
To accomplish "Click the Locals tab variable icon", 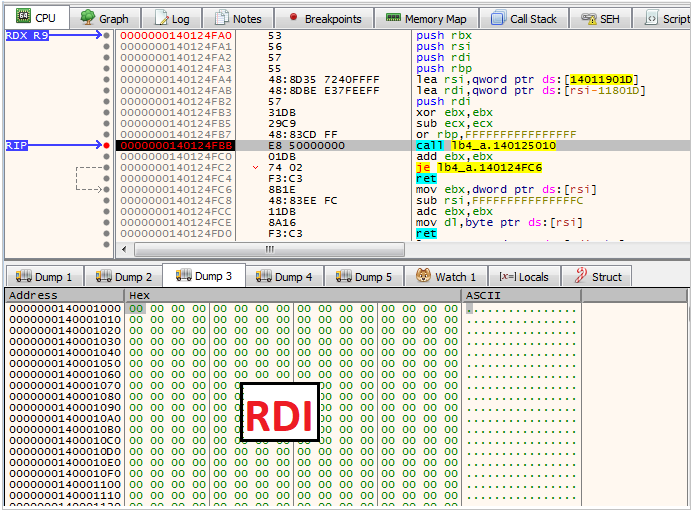I will click(x=508, y=277).
